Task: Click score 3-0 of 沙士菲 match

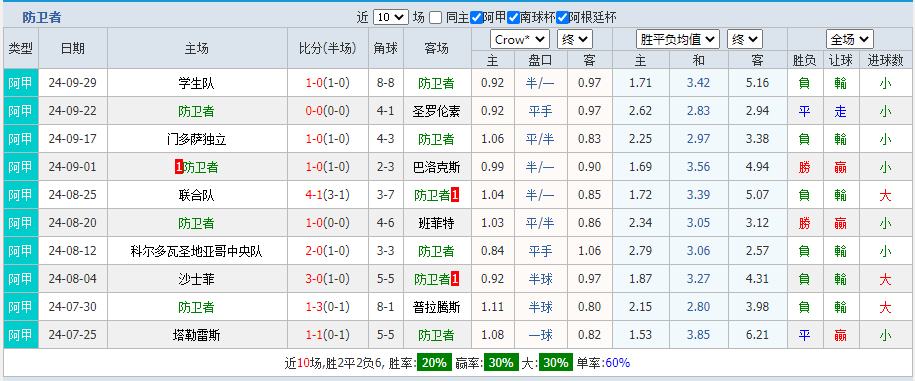Action: coord(315,279)
